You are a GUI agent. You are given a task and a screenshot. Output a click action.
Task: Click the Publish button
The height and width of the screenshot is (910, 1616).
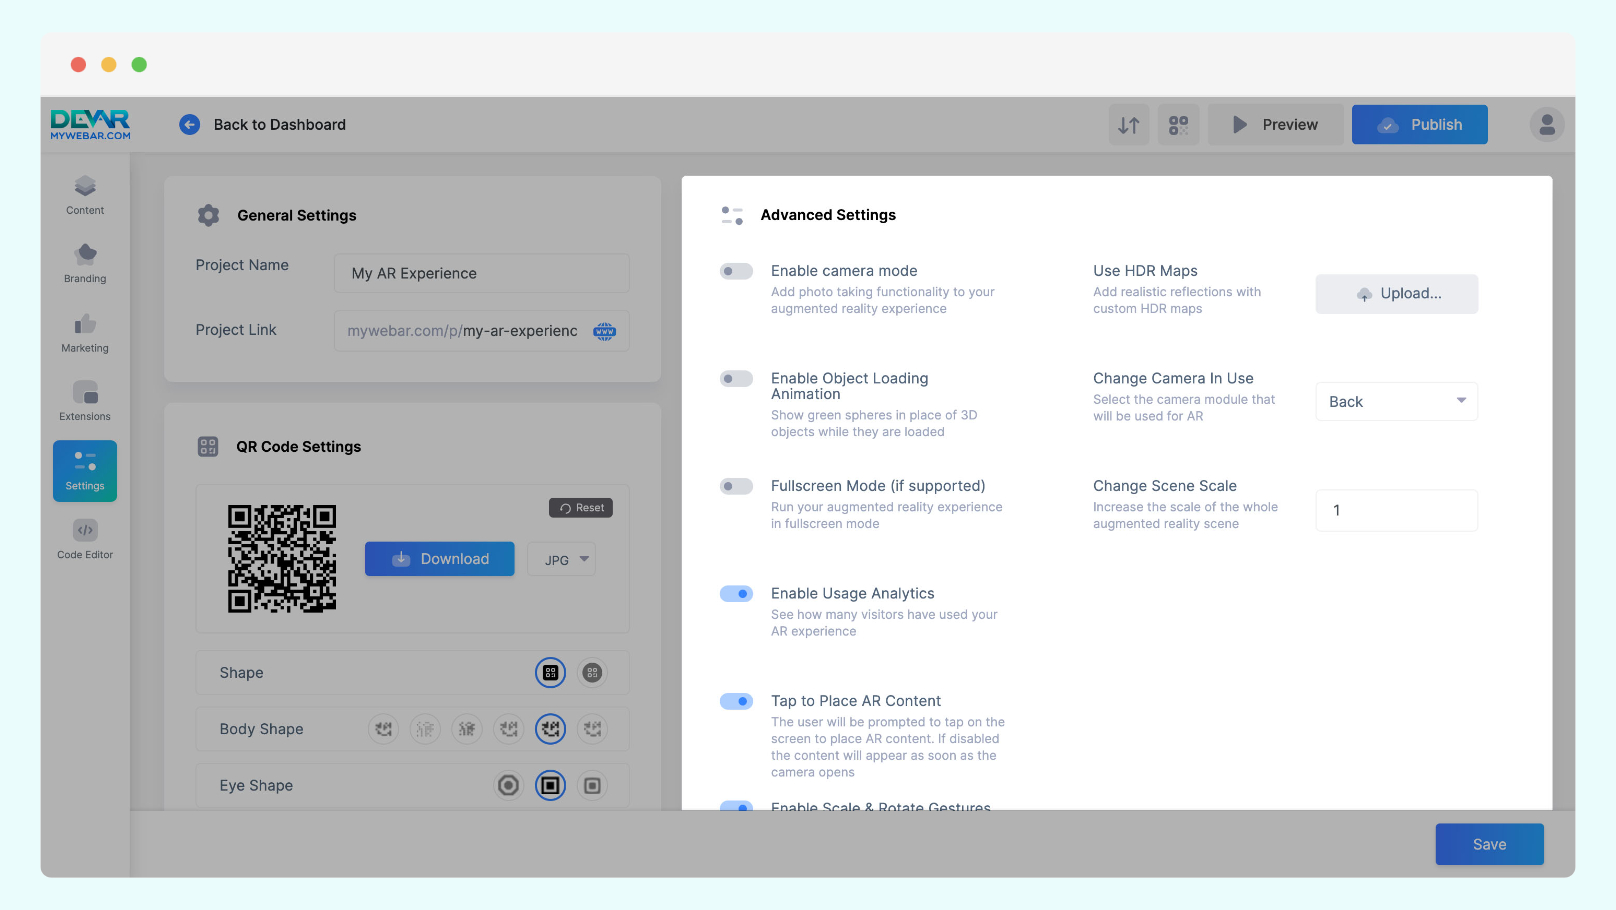1419,125
